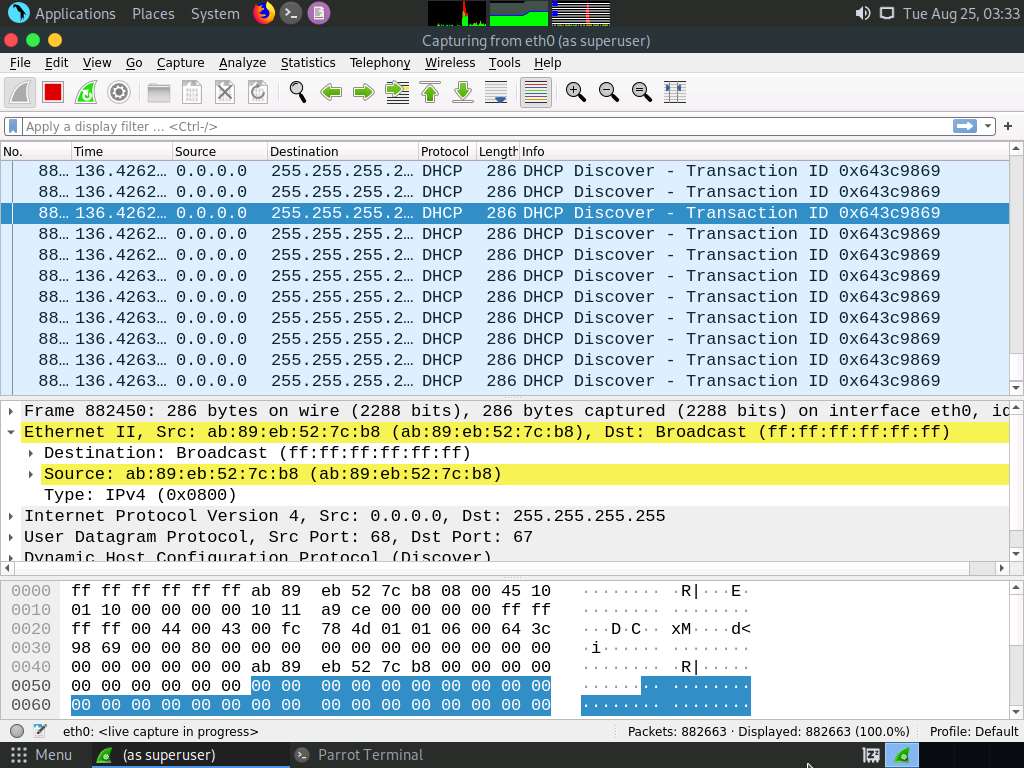This screenshot has height=768, width=1024.
Task: Go forward in packet history arrow
Action: pyautogui.click(x=364, y=92)
